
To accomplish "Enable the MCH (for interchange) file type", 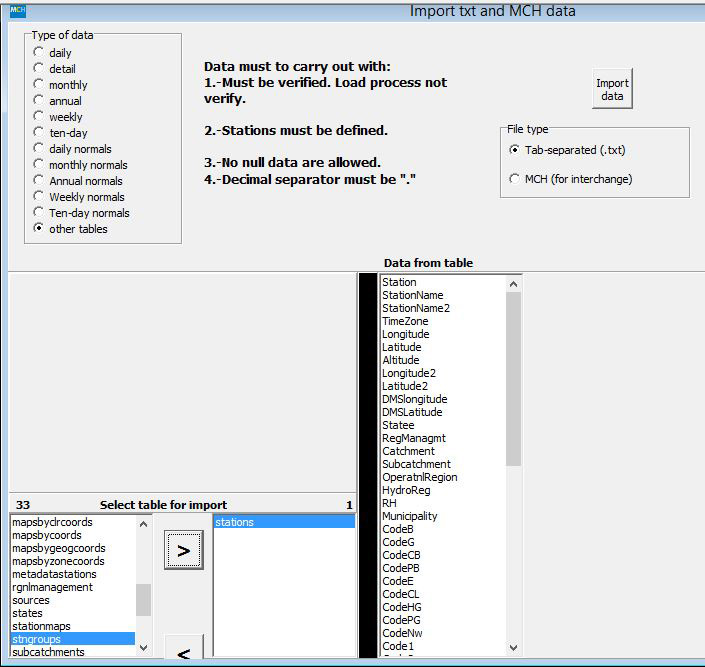I will (x=515, y=179).
